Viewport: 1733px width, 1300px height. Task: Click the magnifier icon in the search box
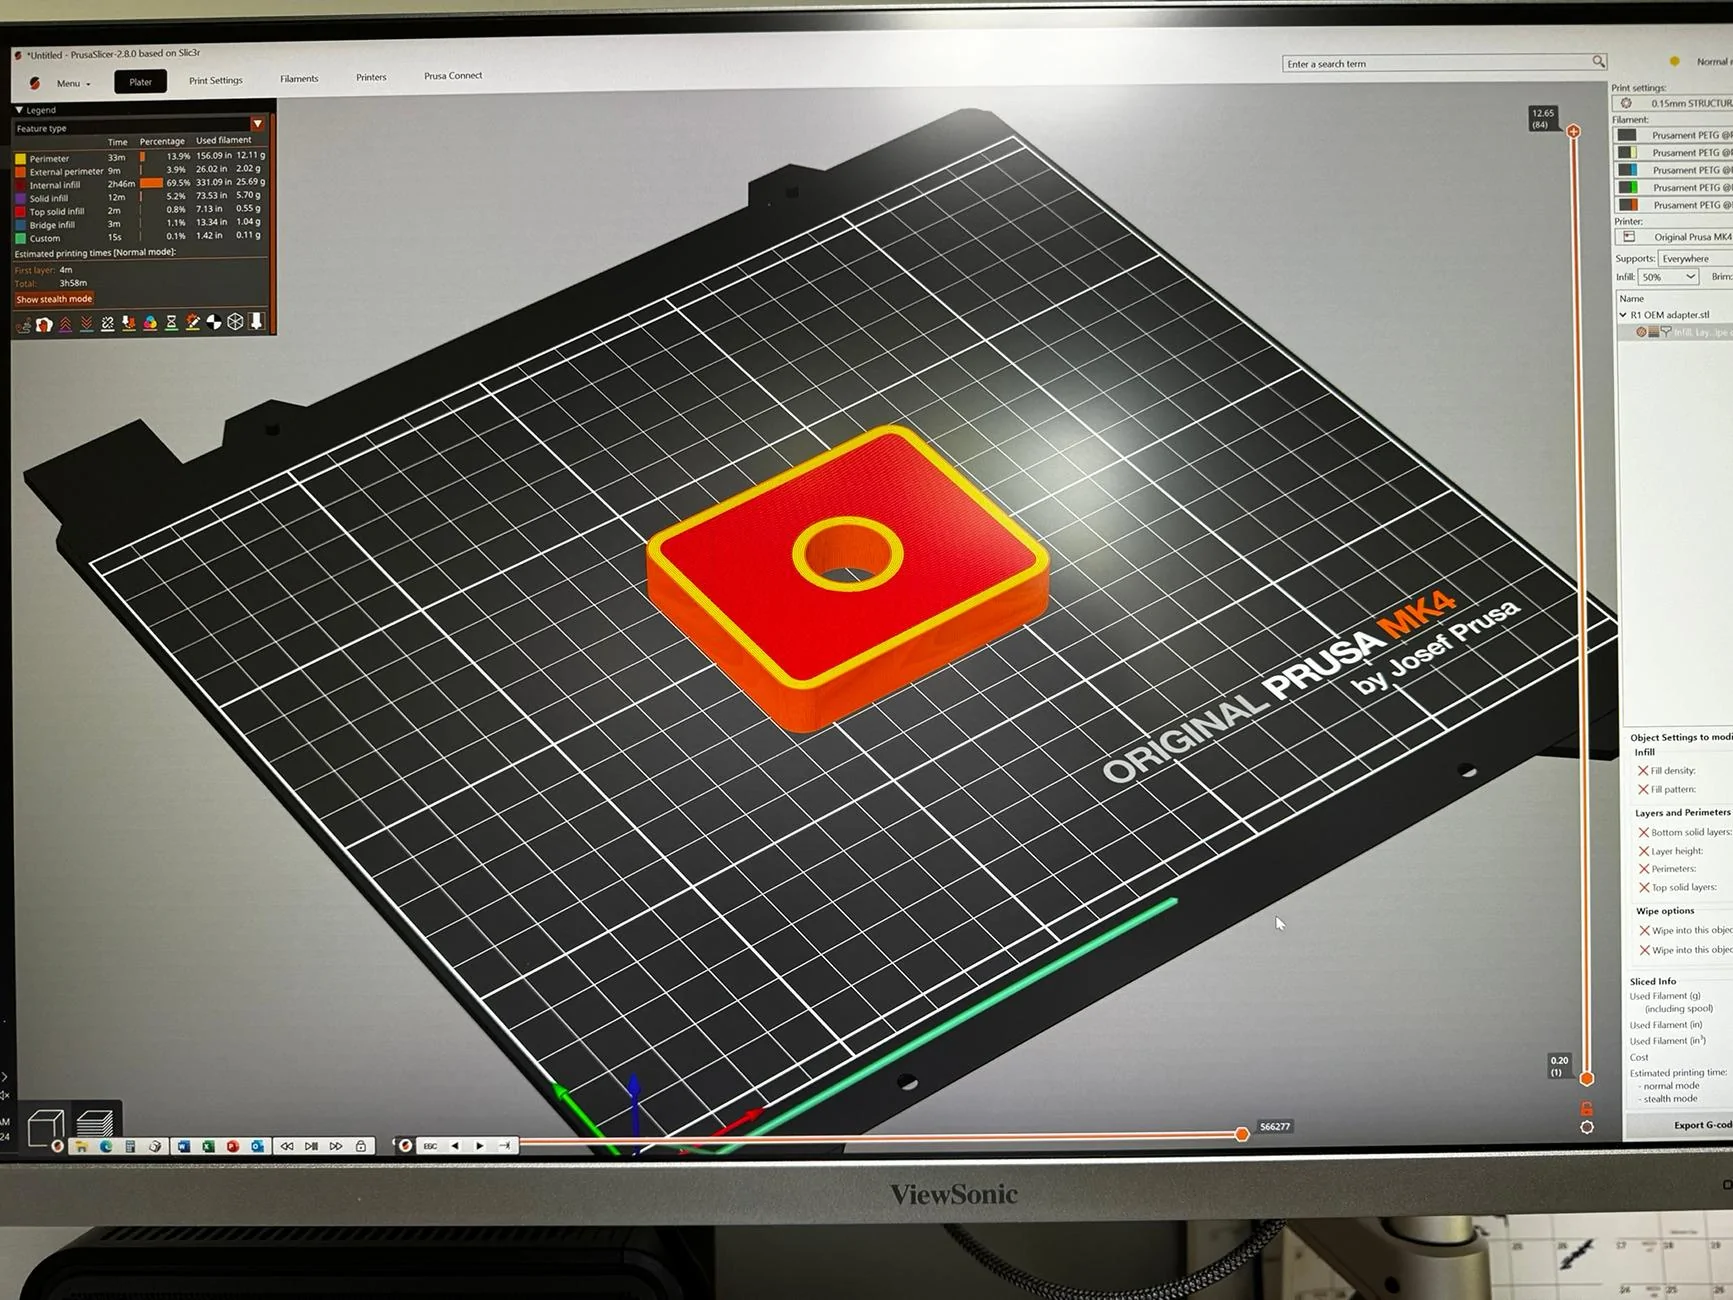[1598, 62]
